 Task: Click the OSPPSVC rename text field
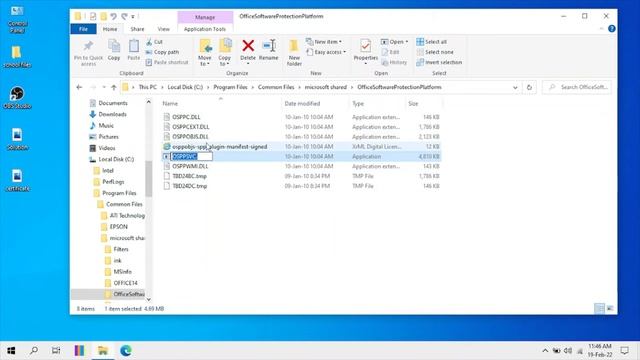[x=191, y=156]
